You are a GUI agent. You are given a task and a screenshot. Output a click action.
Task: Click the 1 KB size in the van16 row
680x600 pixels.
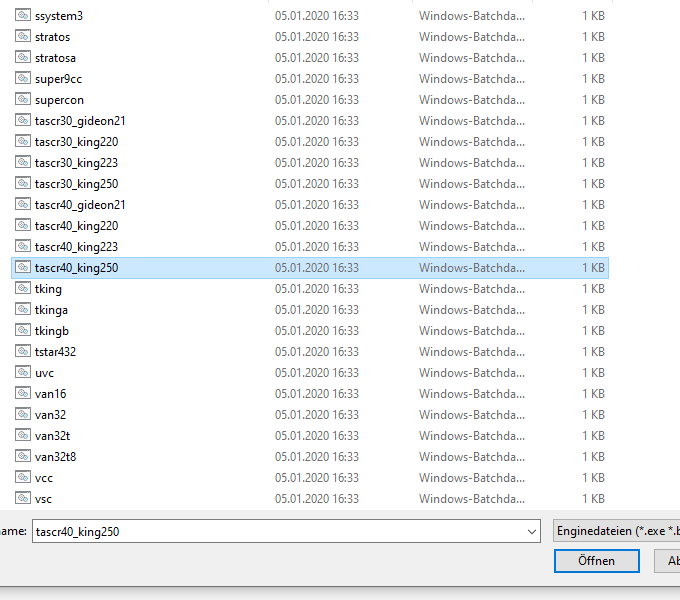coord(593,394)
